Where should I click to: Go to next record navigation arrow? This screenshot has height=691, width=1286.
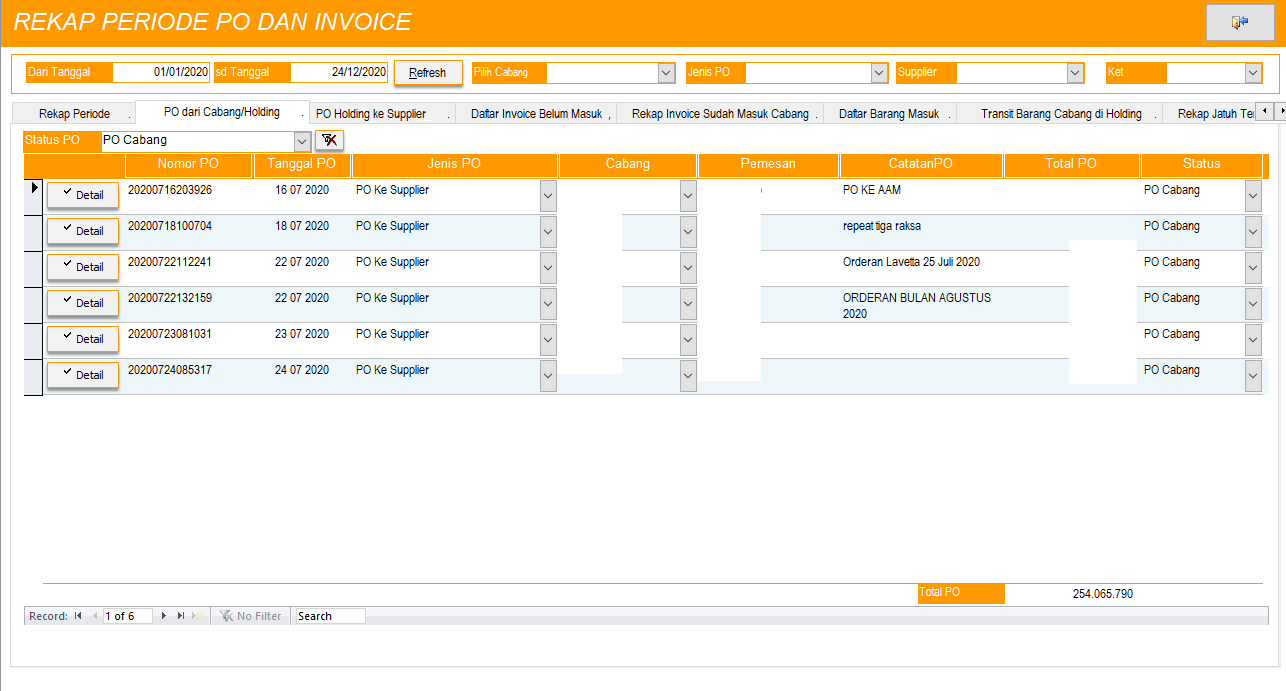[164, 616]
